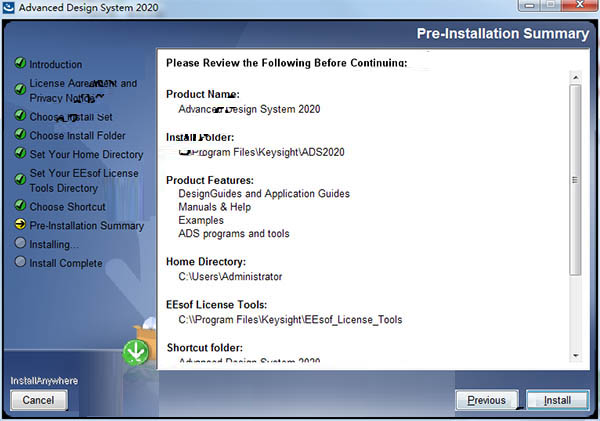Select the Choose Shortcut step label
Screen dimensions: 600x421
coord(68,207)
